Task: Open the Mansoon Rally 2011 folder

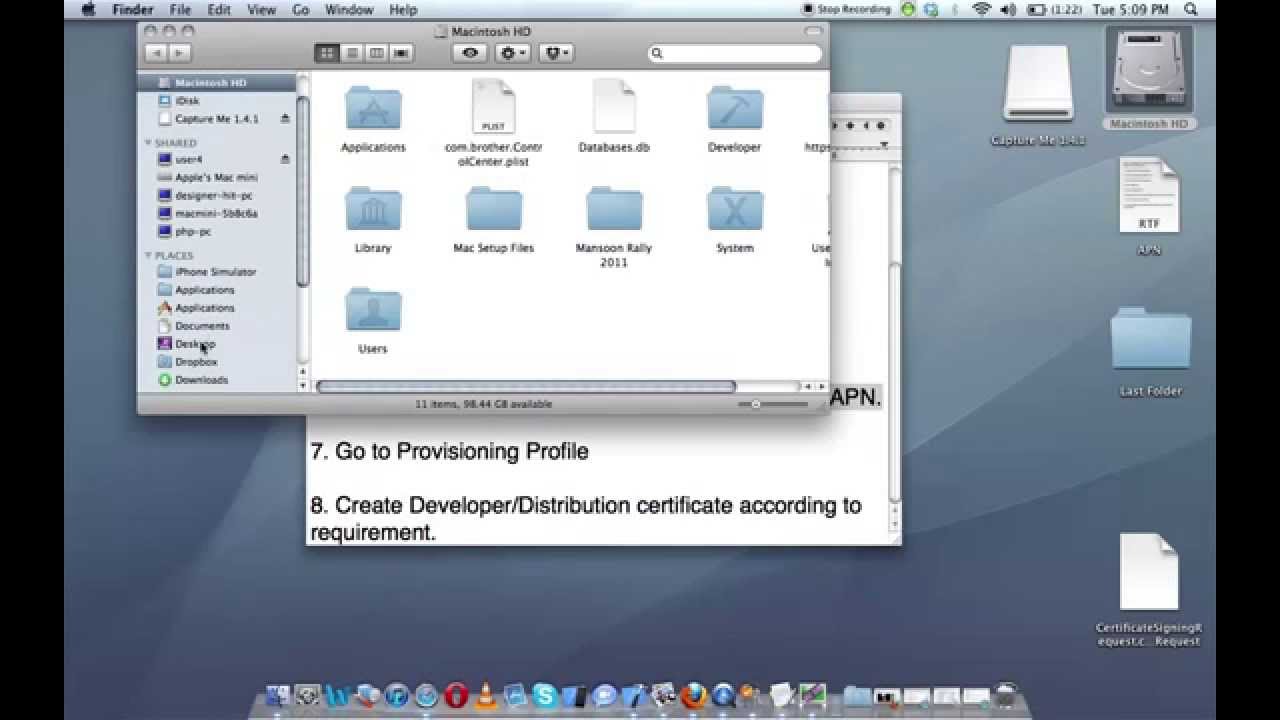Action: (614, 225)
